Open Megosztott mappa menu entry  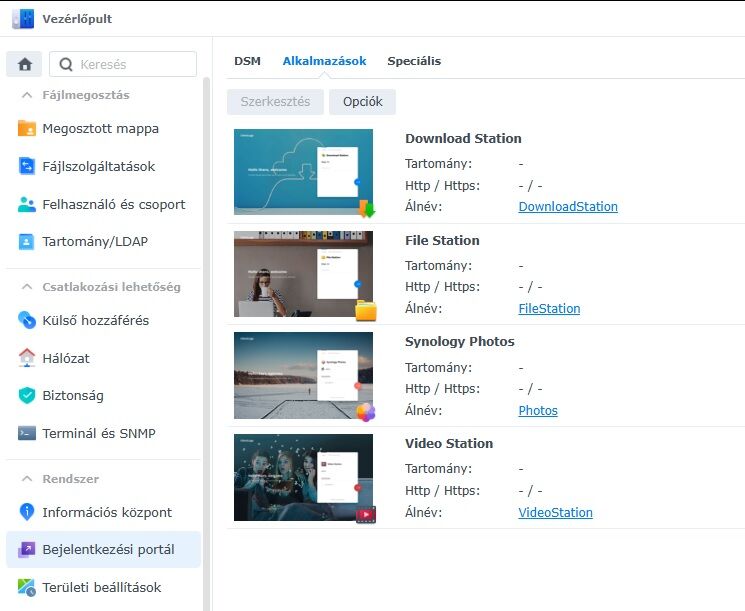click(x=103, y=129)
